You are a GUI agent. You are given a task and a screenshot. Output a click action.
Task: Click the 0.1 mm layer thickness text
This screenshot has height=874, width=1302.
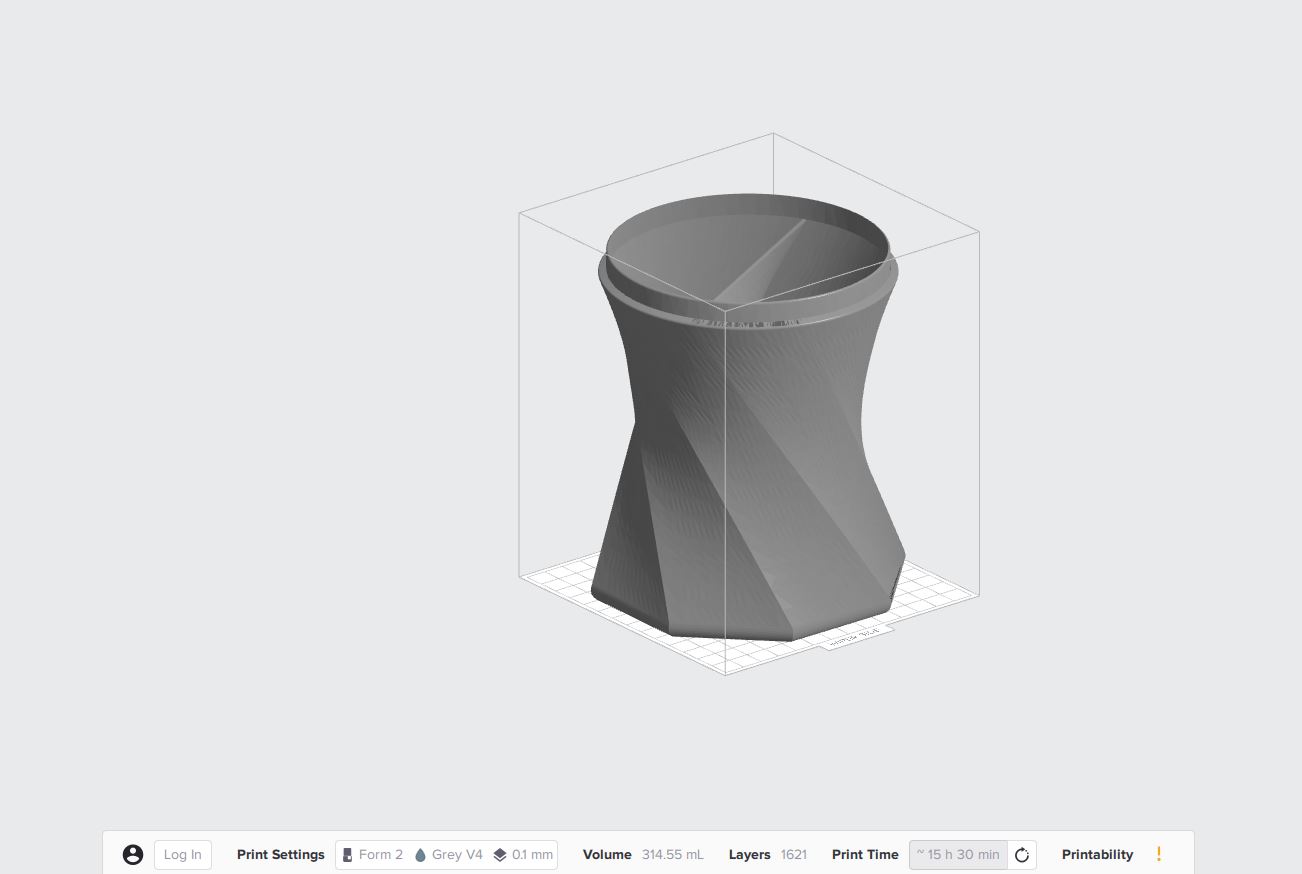(x=532, y=855)
